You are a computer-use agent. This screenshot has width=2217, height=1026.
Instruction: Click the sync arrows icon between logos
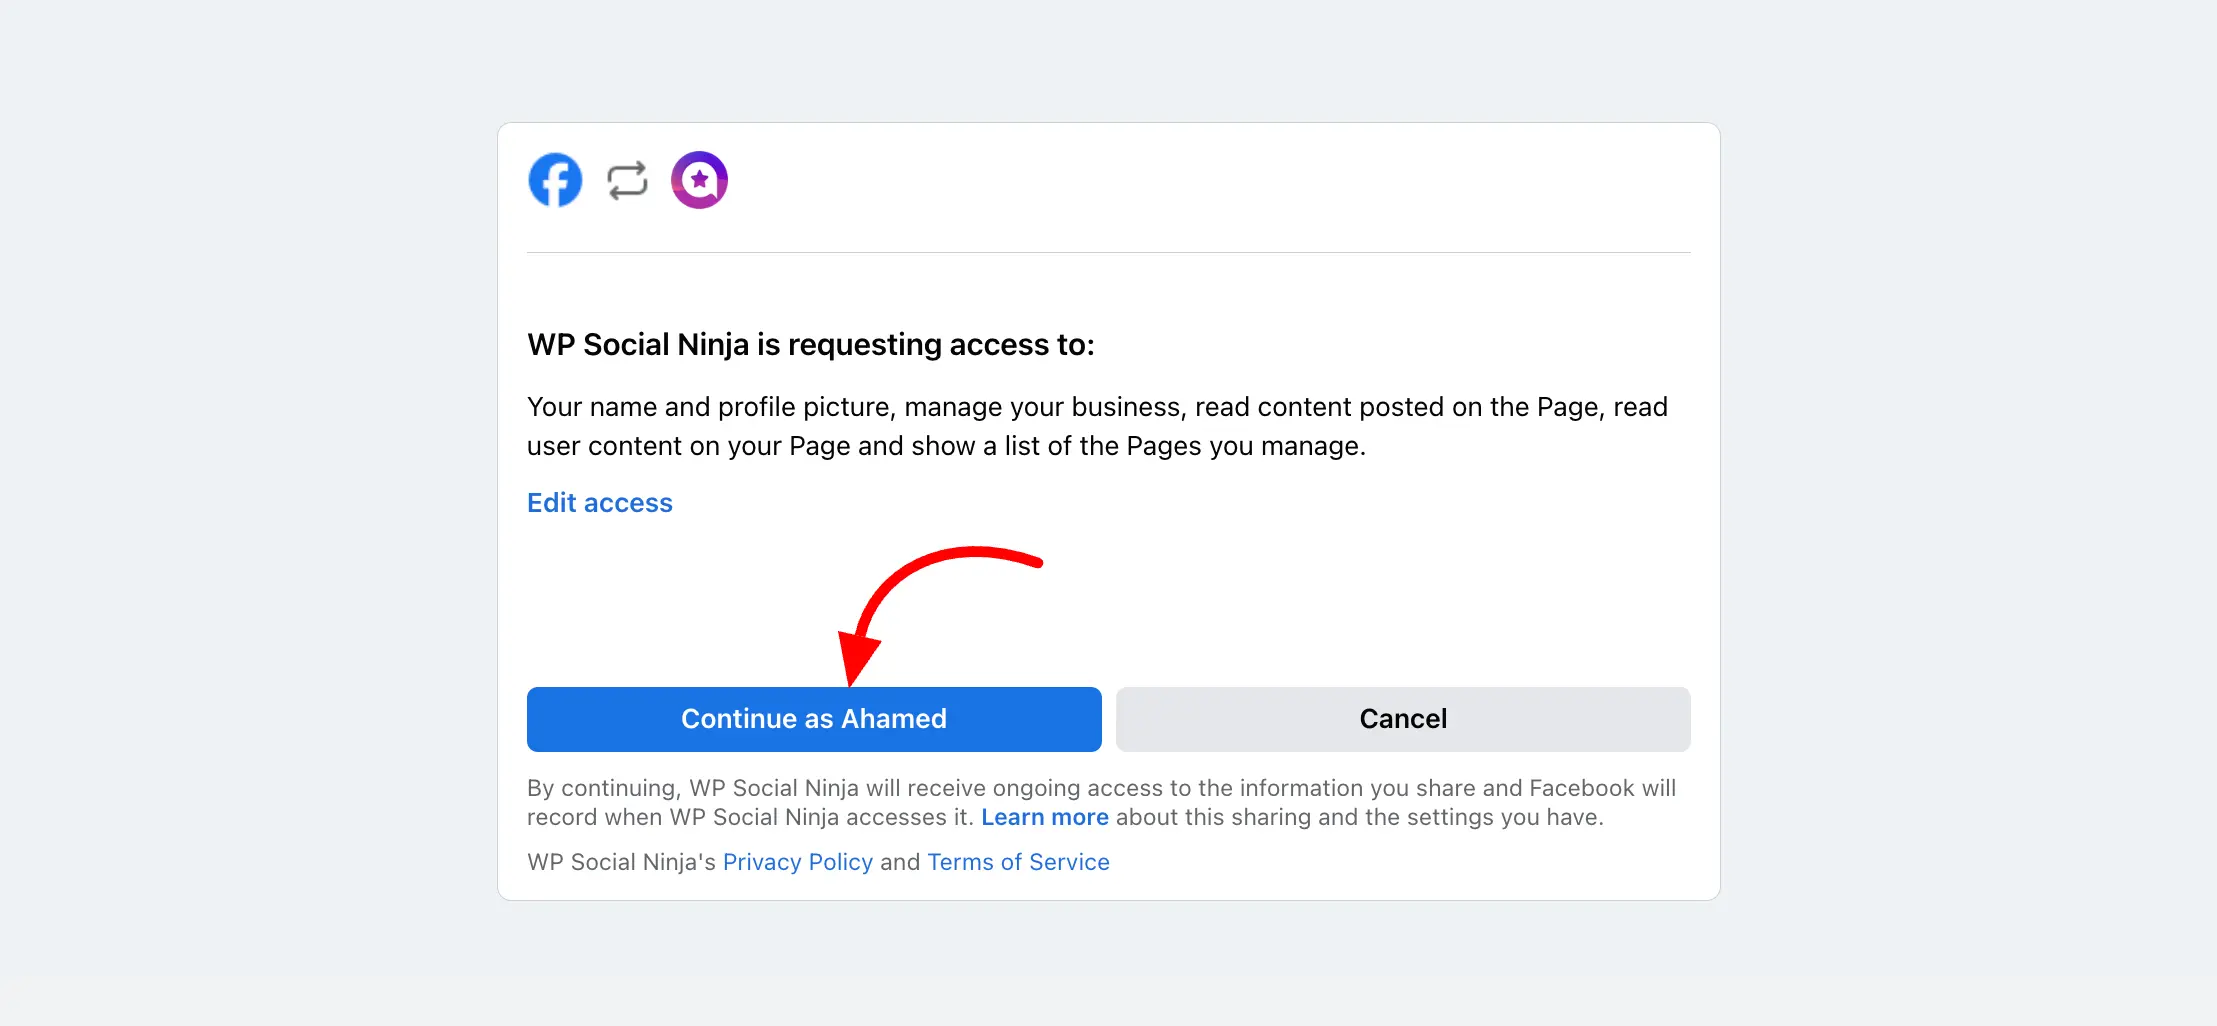[x=627, y=181]
